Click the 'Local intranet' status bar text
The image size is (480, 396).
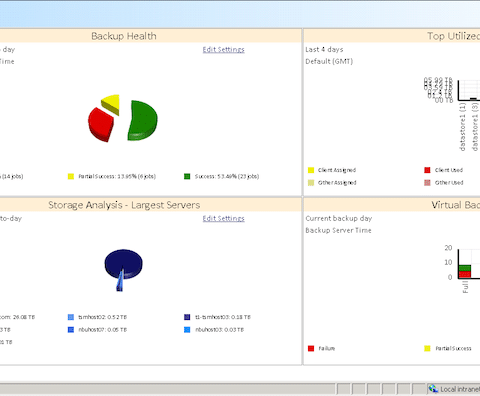pos(460,389)
